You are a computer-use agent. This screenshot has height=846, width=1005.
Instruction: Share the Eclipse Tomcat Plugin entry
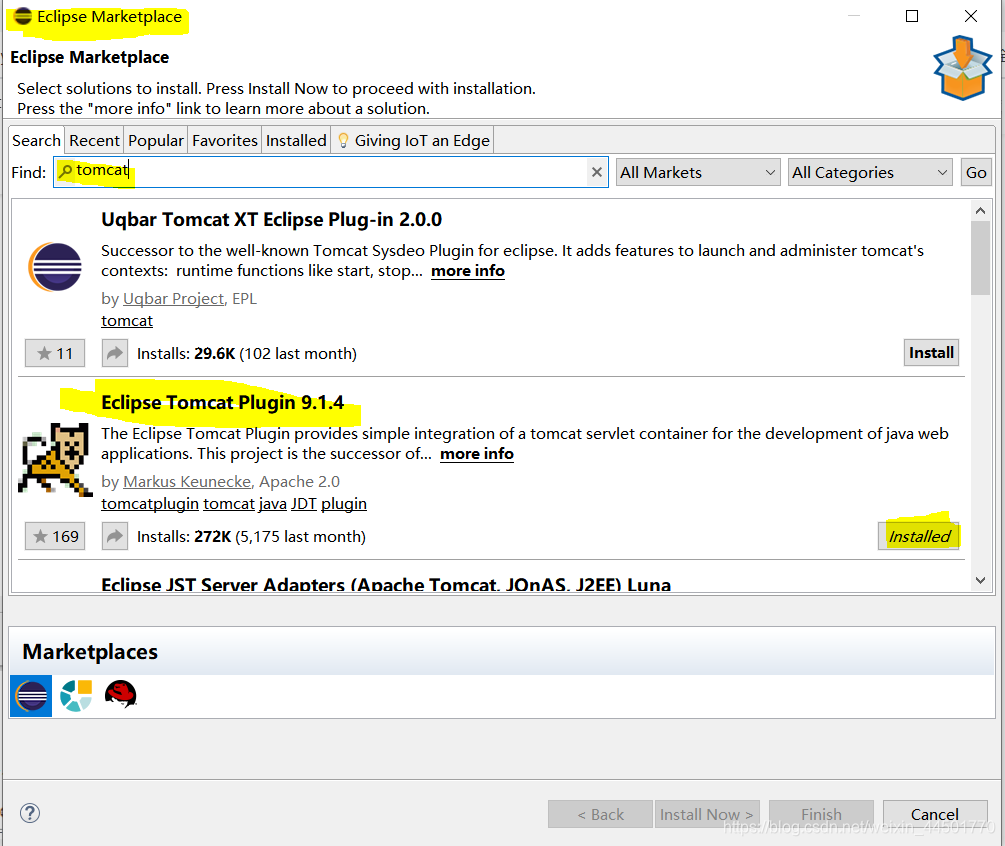coord(114,536)
